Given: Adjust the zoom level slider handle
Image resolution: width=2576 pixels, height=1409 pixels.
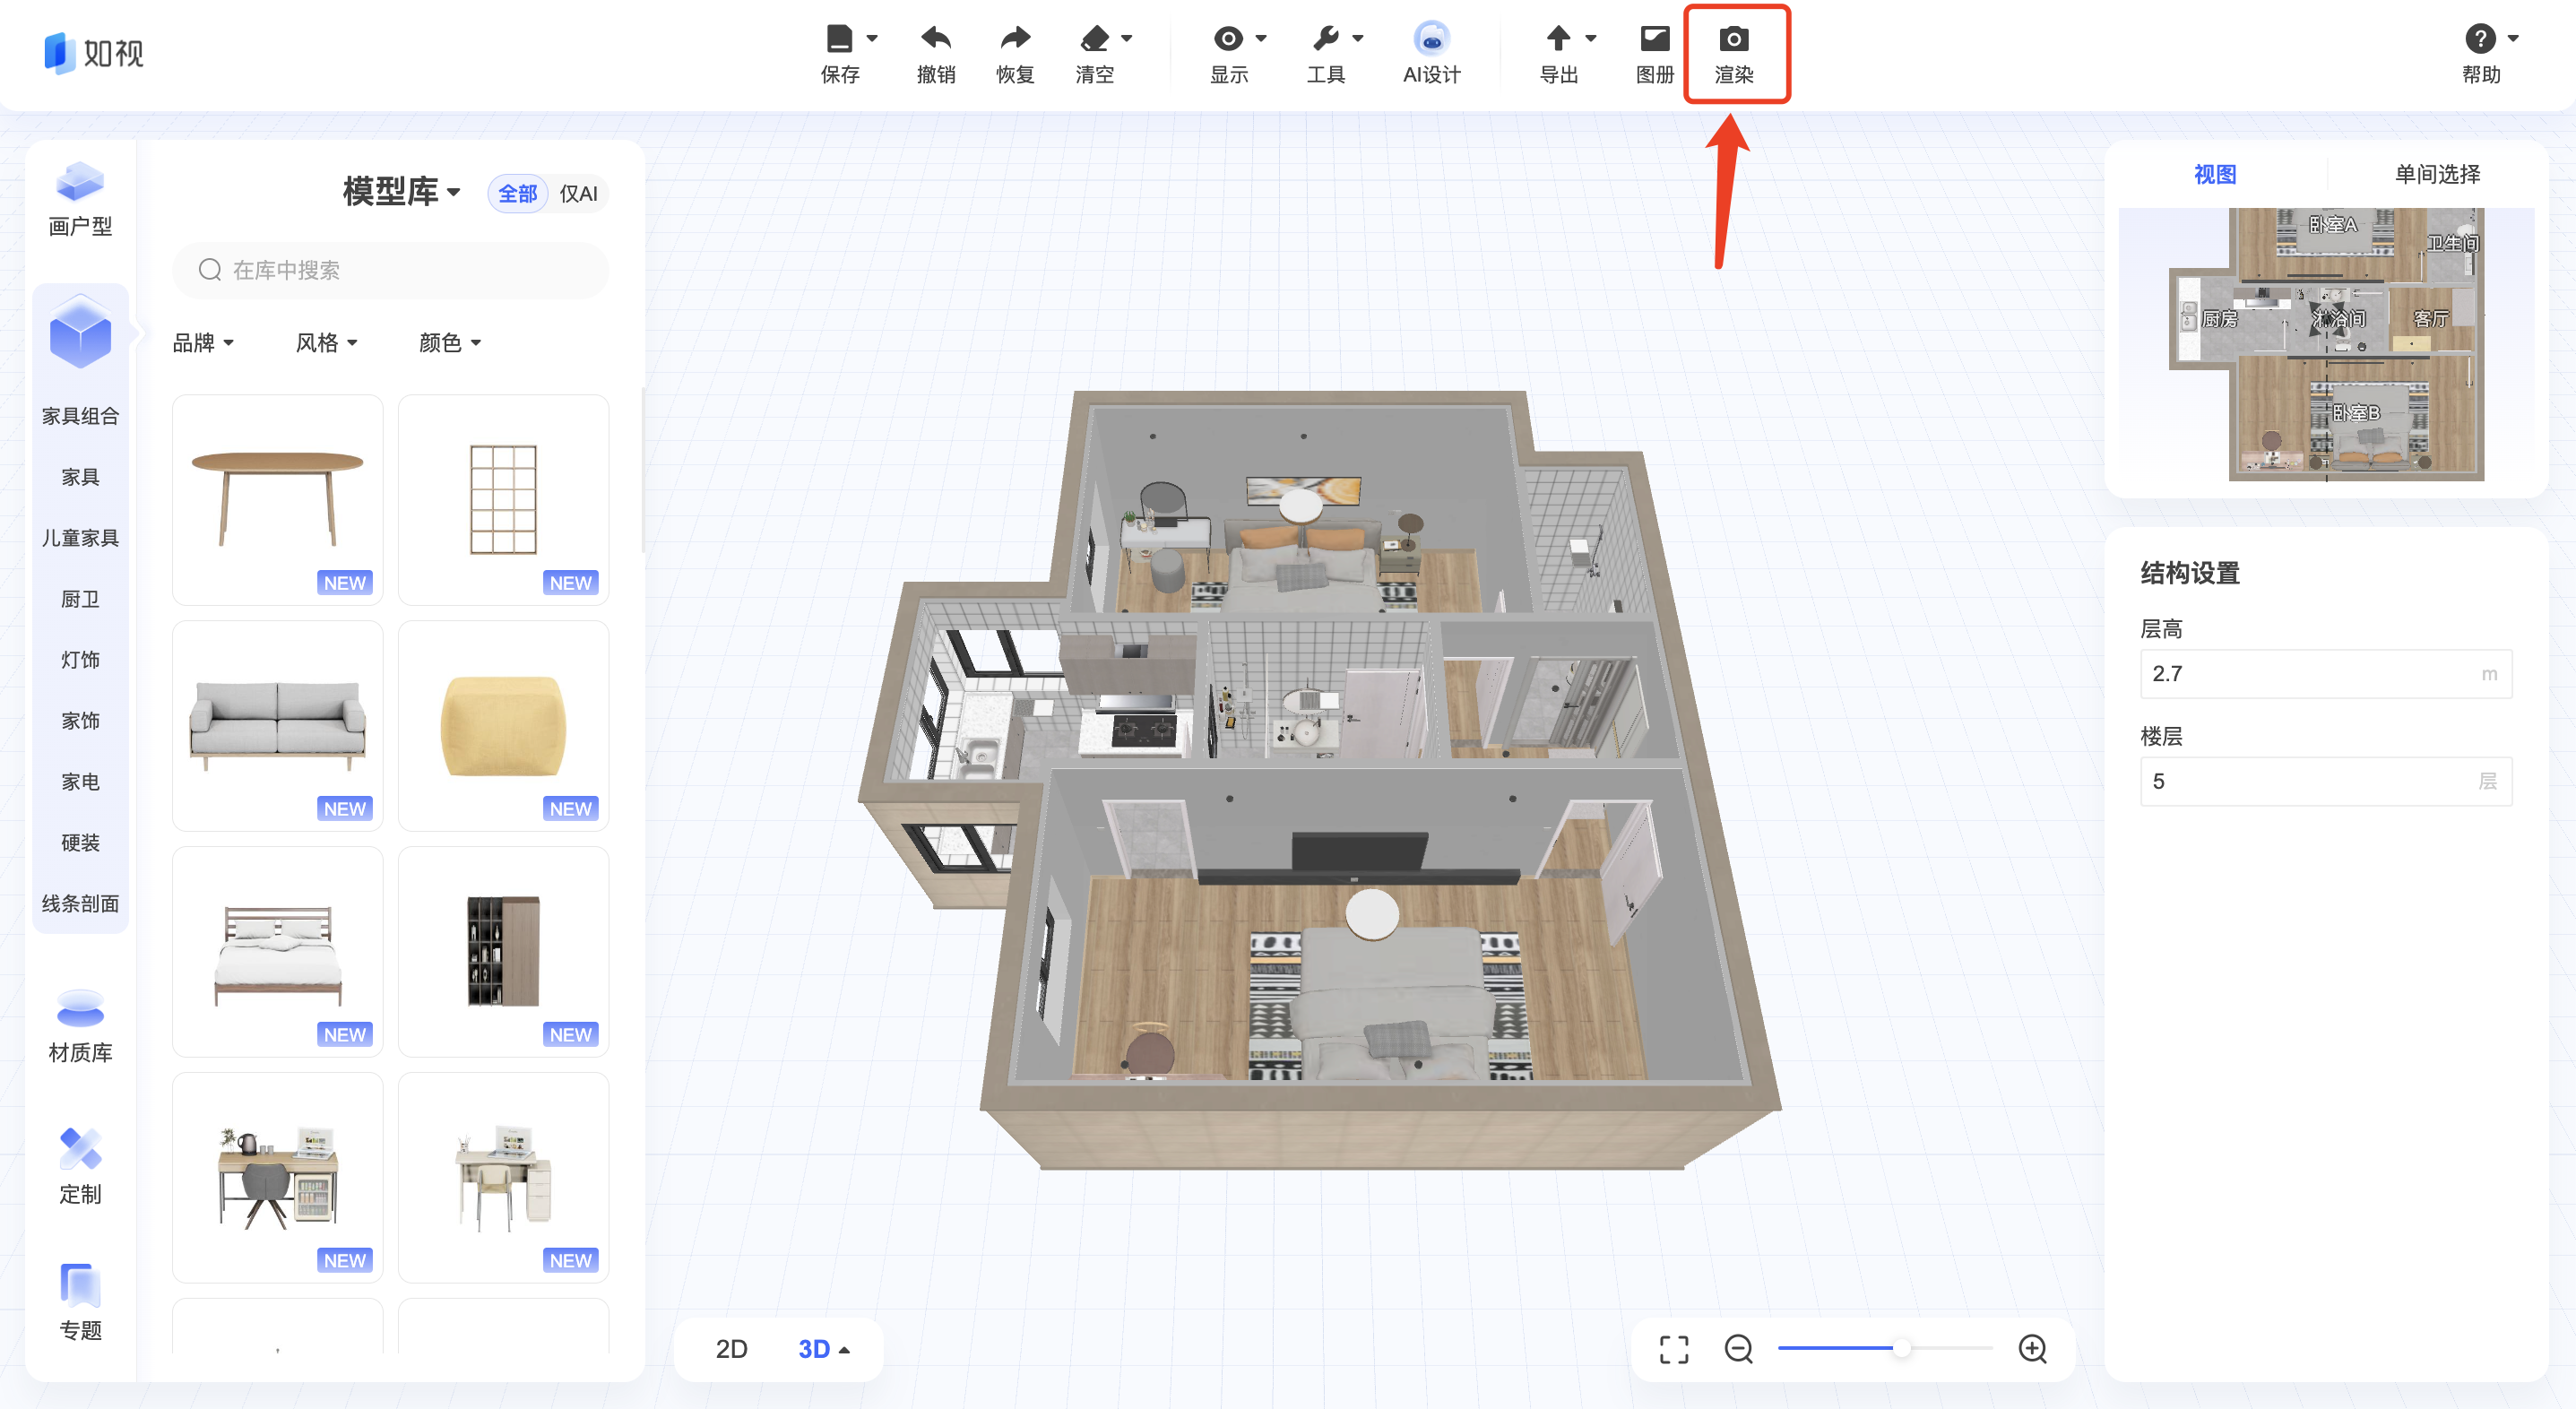Looking at the screenshot, I should [1901, 1348].
